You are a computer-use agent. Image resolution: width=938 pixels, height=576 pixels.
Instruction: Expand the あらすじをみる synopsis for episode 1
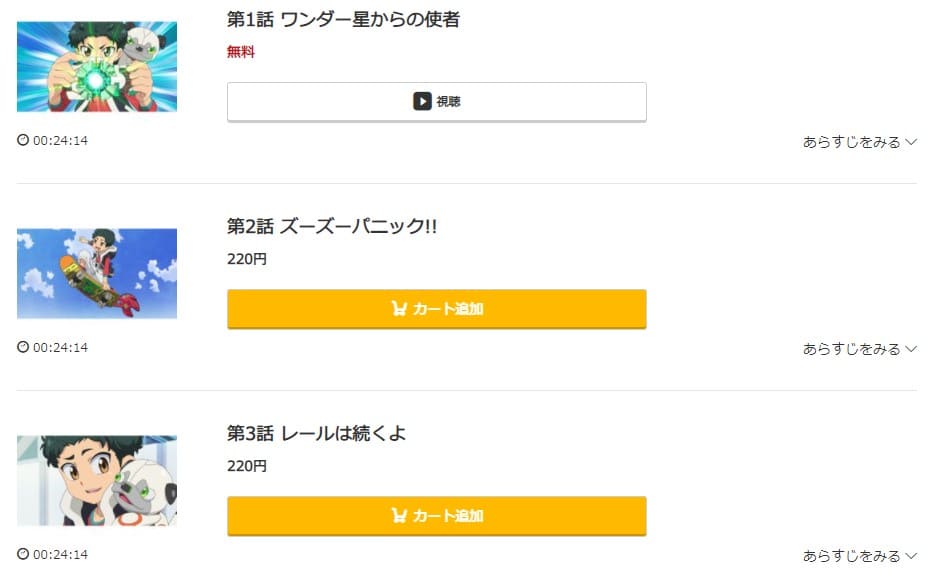(860, 142)
